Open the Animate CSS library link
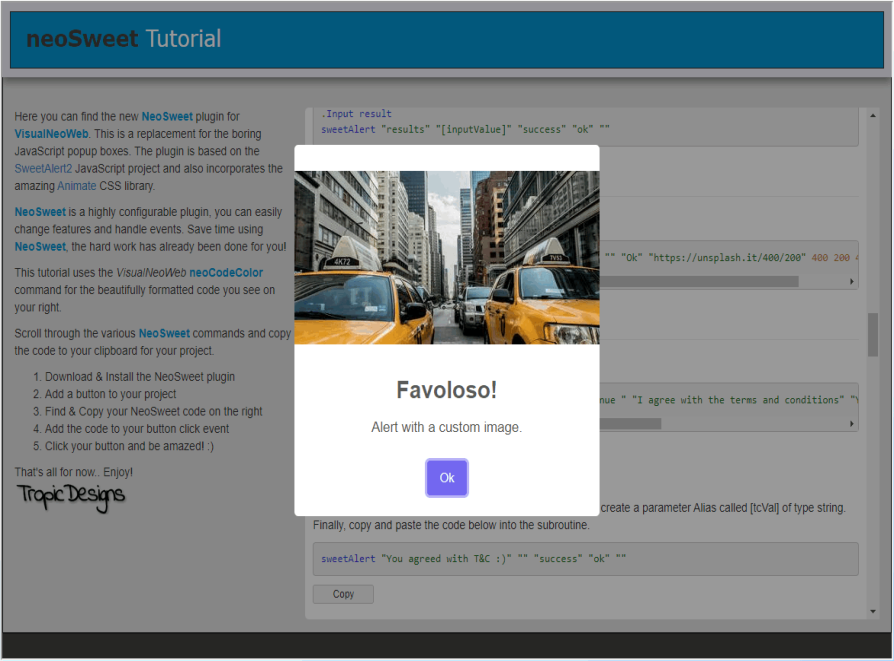The width and height of the screenshot is (894, 661). [76, 186]
